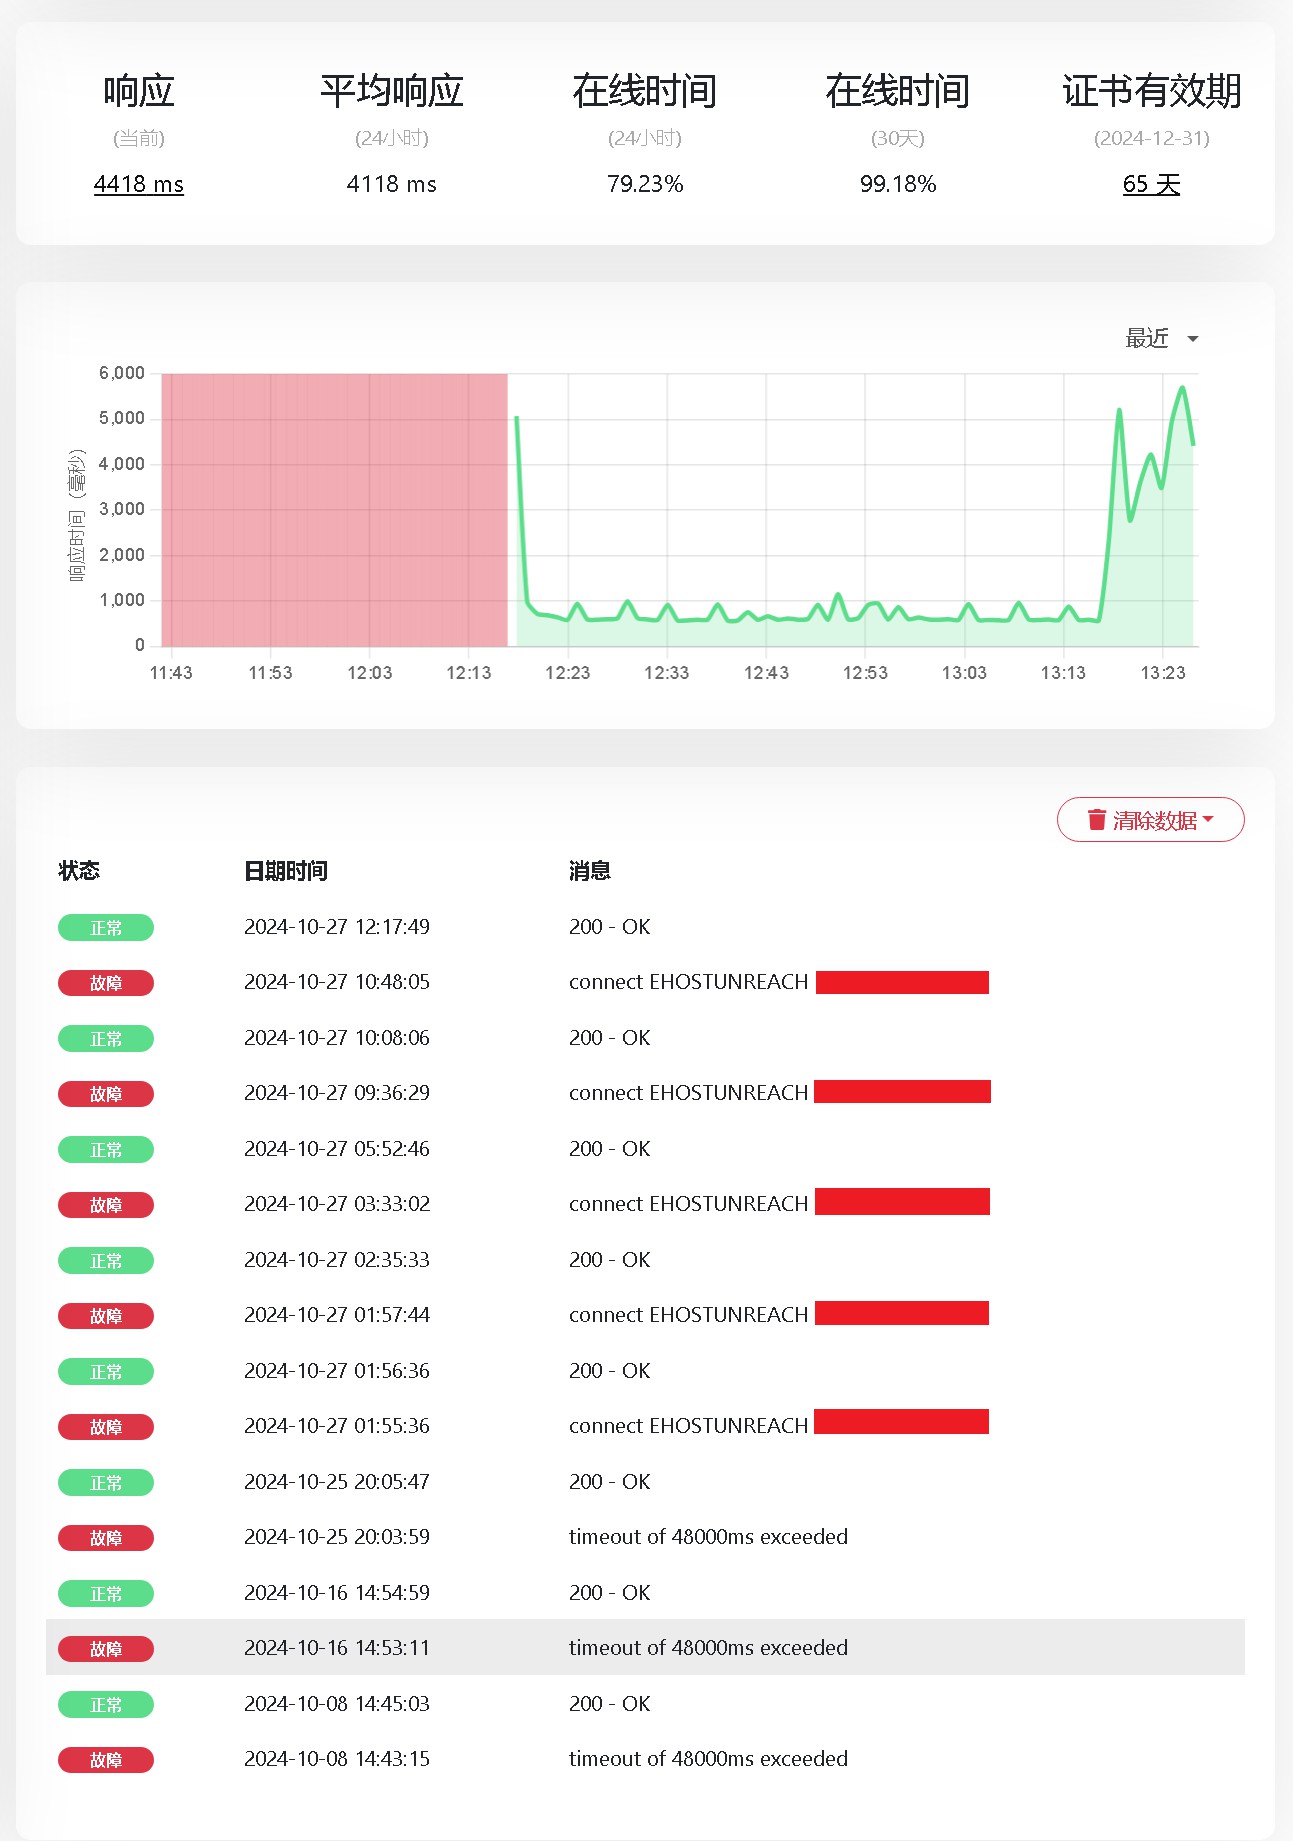Screen dimensions: 1293x1841
Task: Click the 12:23 label on chart axis
Action: click(567, 673)
